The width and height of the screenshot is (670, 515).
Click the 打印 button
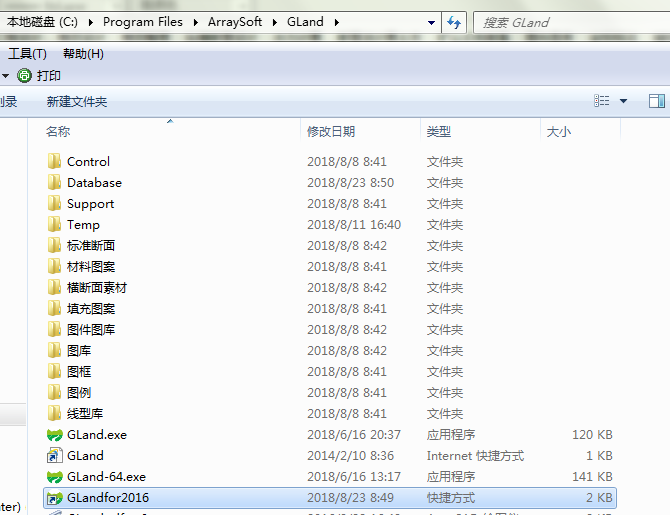pyautogui.click(x=48, y=76)
